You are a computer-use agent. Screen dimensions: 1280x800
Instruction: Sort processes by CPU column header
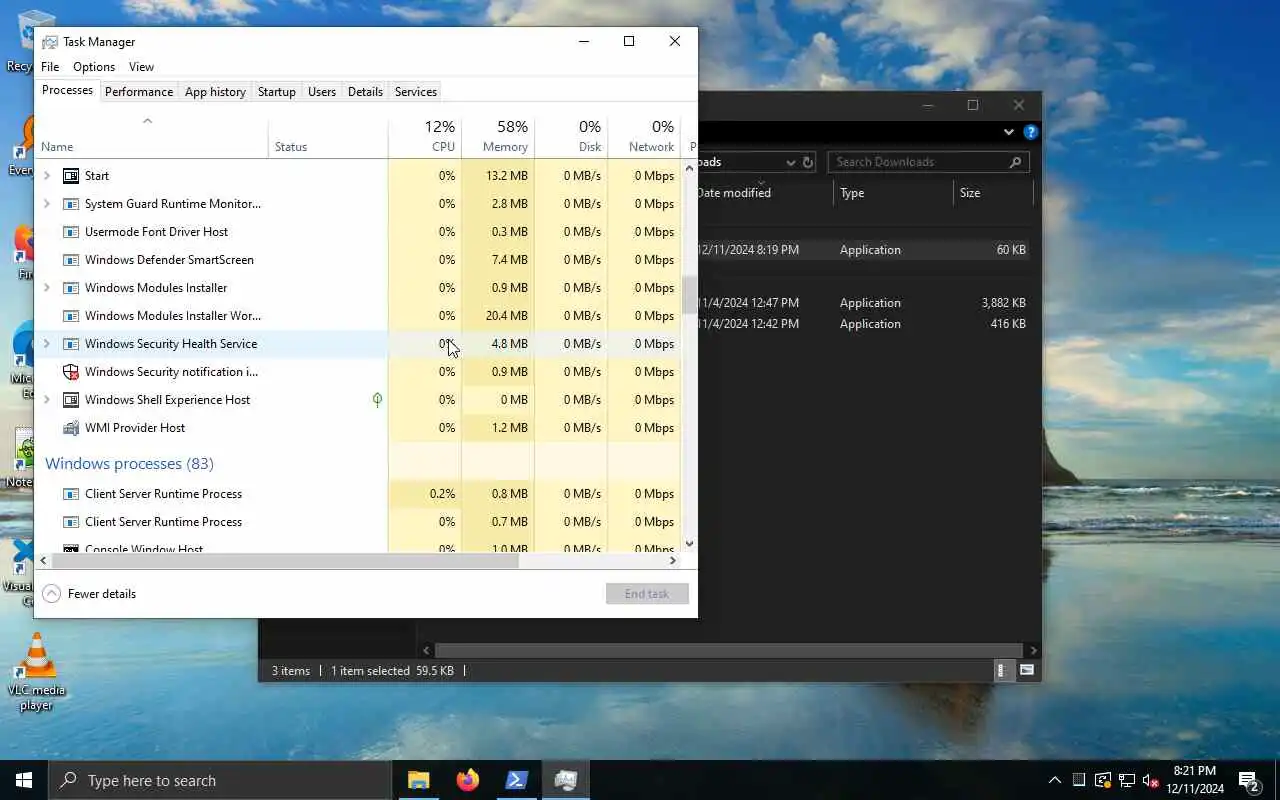click(425, 137)
